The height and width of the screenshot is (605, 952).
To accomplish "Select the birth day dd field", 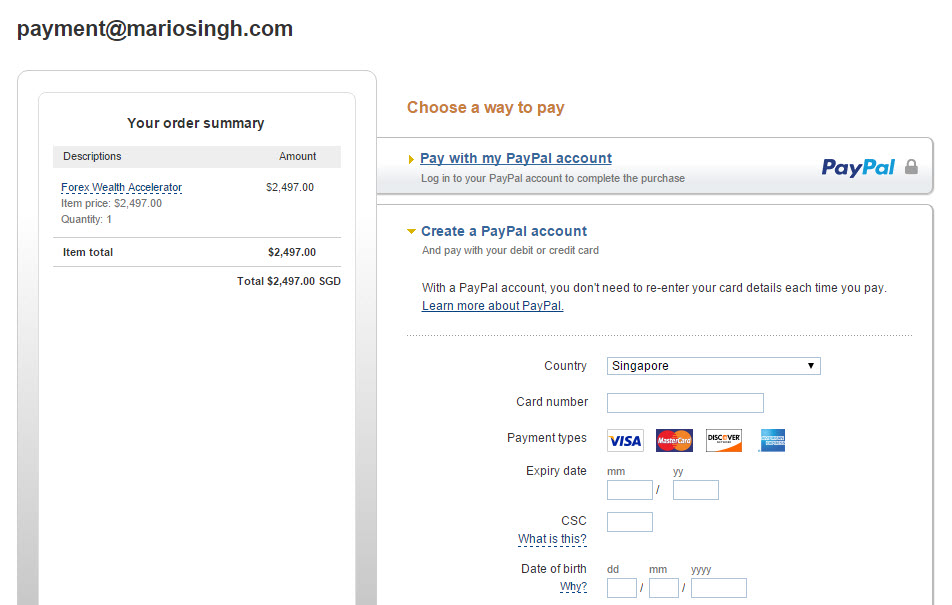I will click(621, 588).
